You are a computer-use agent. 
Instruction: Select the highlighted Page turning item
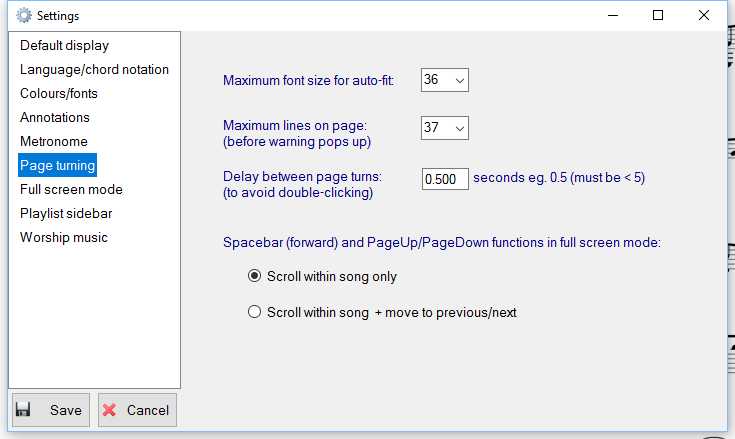[x=58, y=165]
